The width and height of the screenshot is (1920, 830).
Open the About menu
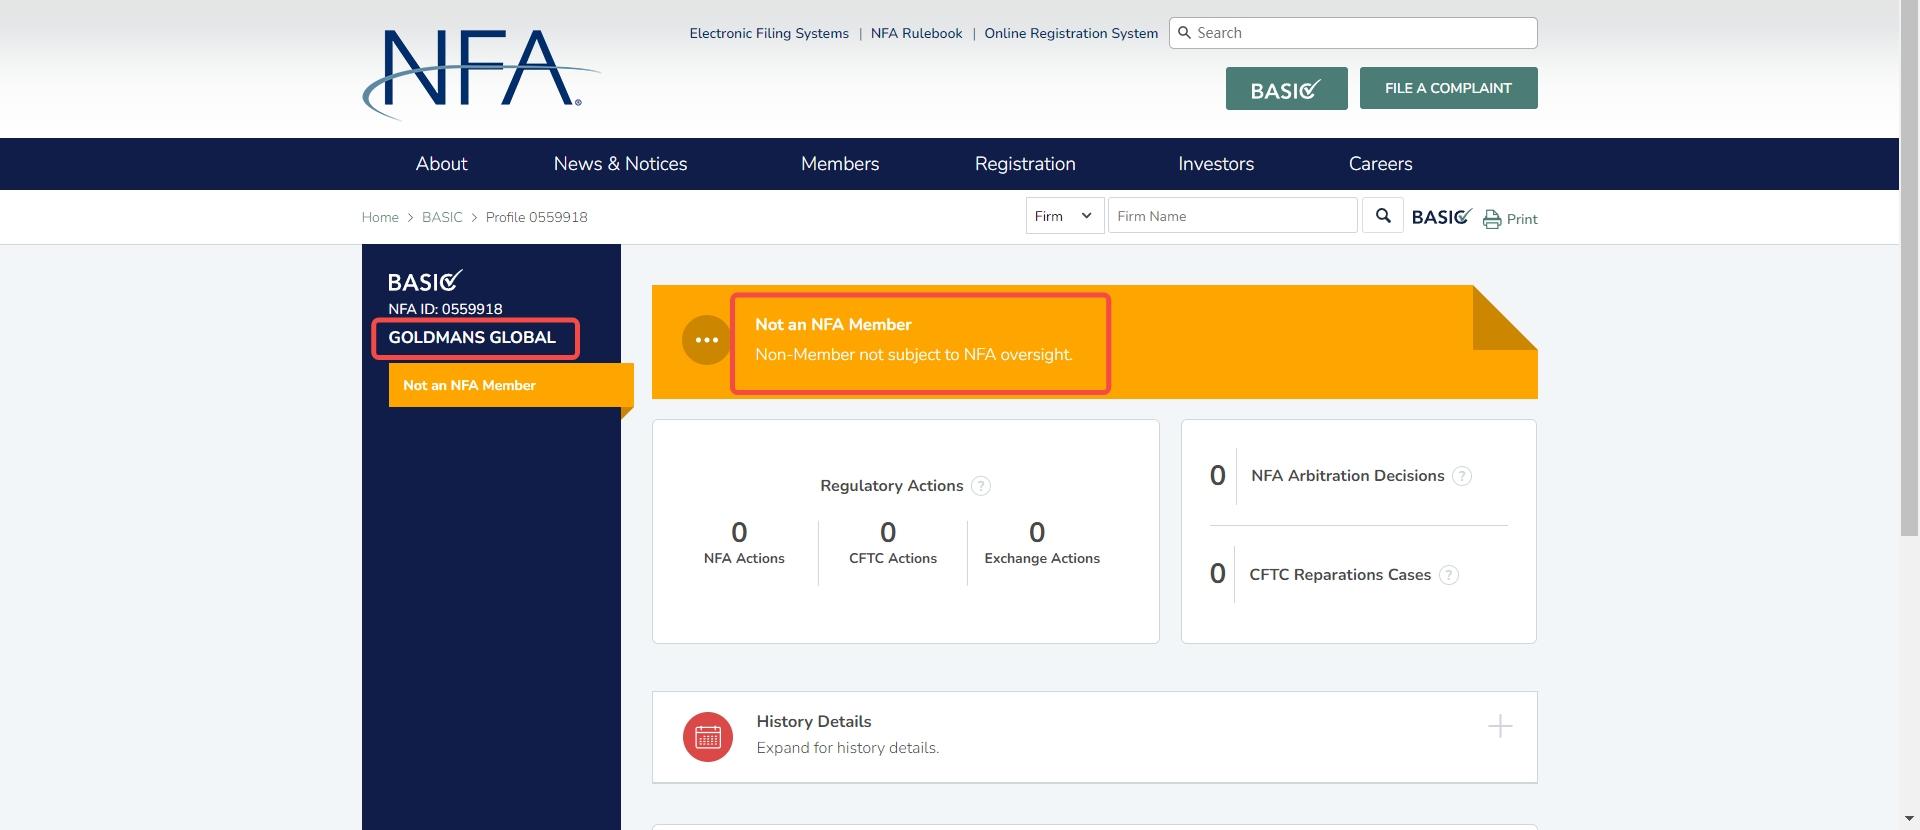tap(441, 164)
